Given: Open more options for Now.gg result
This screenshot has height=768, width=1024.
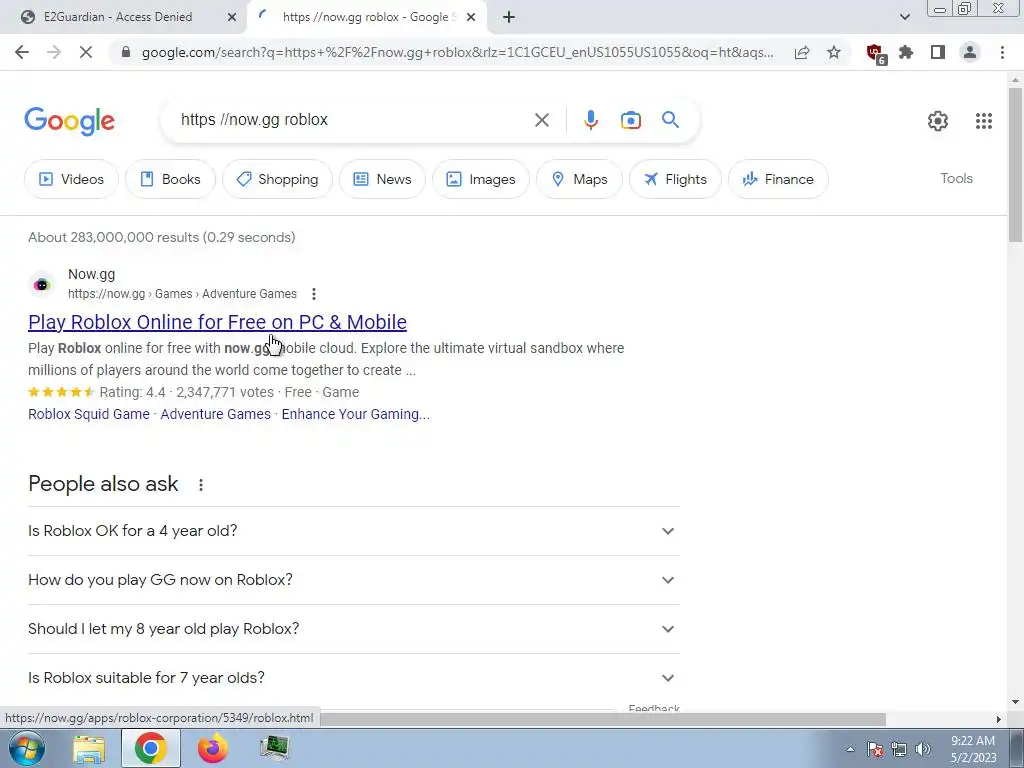Looking at the screenshot, I should point(314,294).
